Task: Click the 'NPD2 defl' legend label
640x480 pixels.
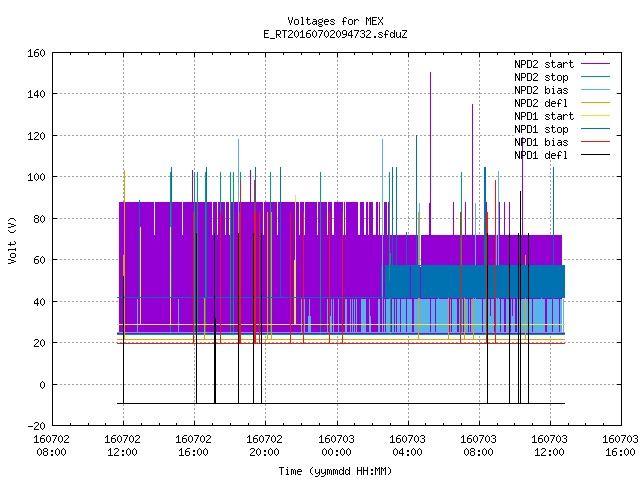Action: pos(541,103)
